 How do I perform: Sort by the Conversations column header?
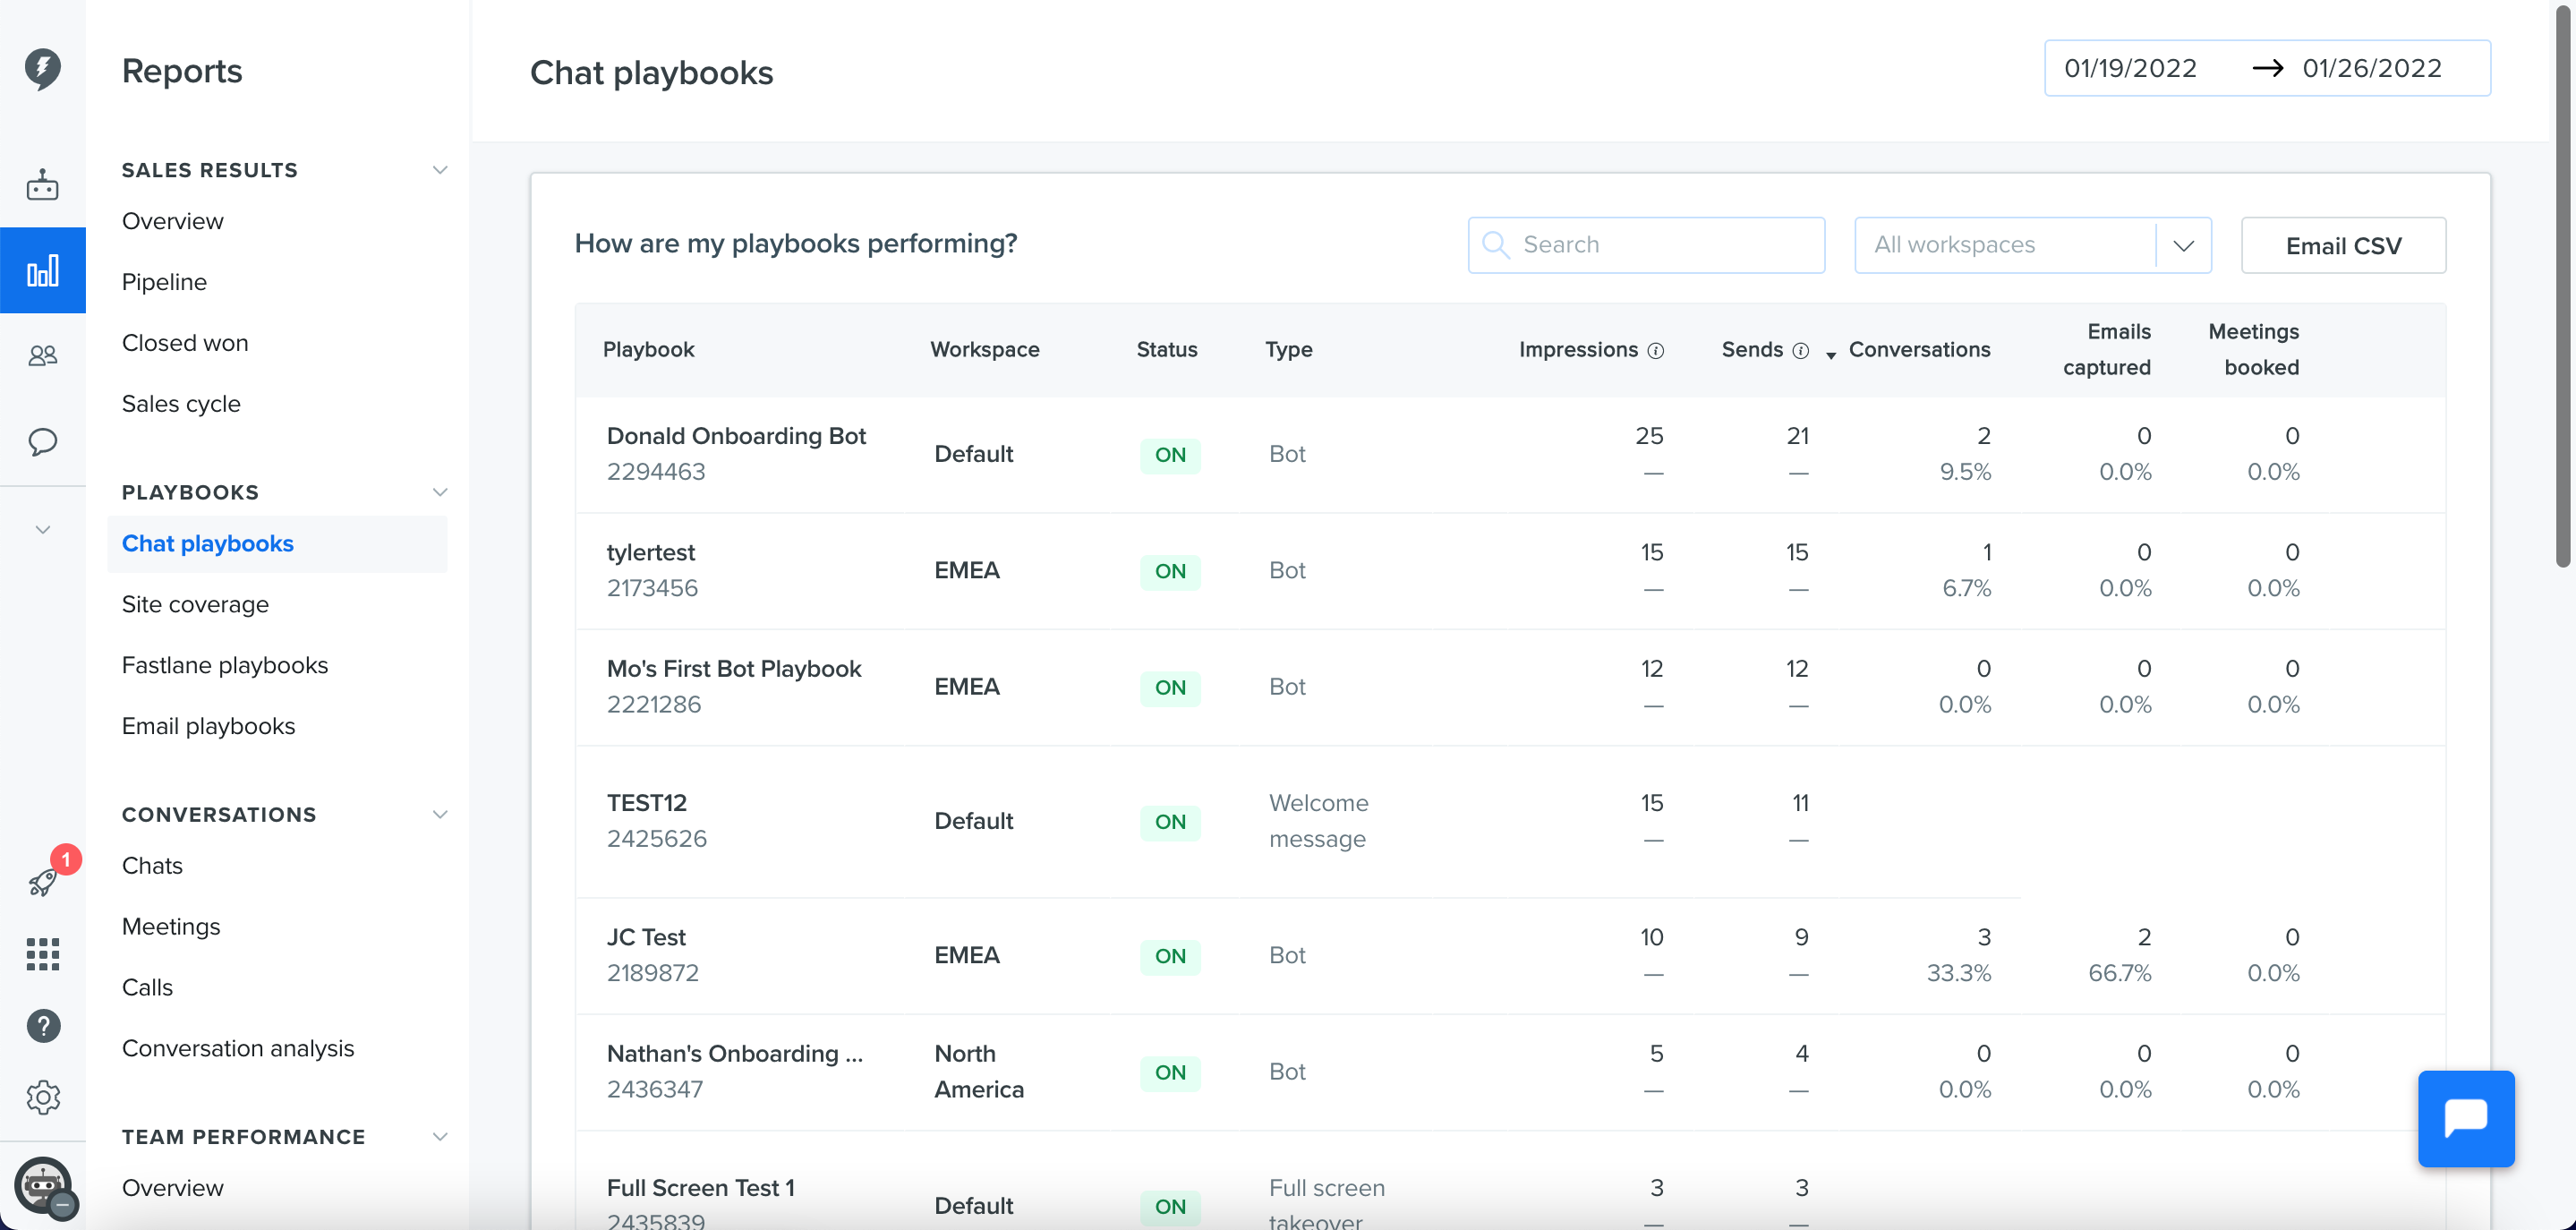pyautogui.click(x=1919, y=349)
